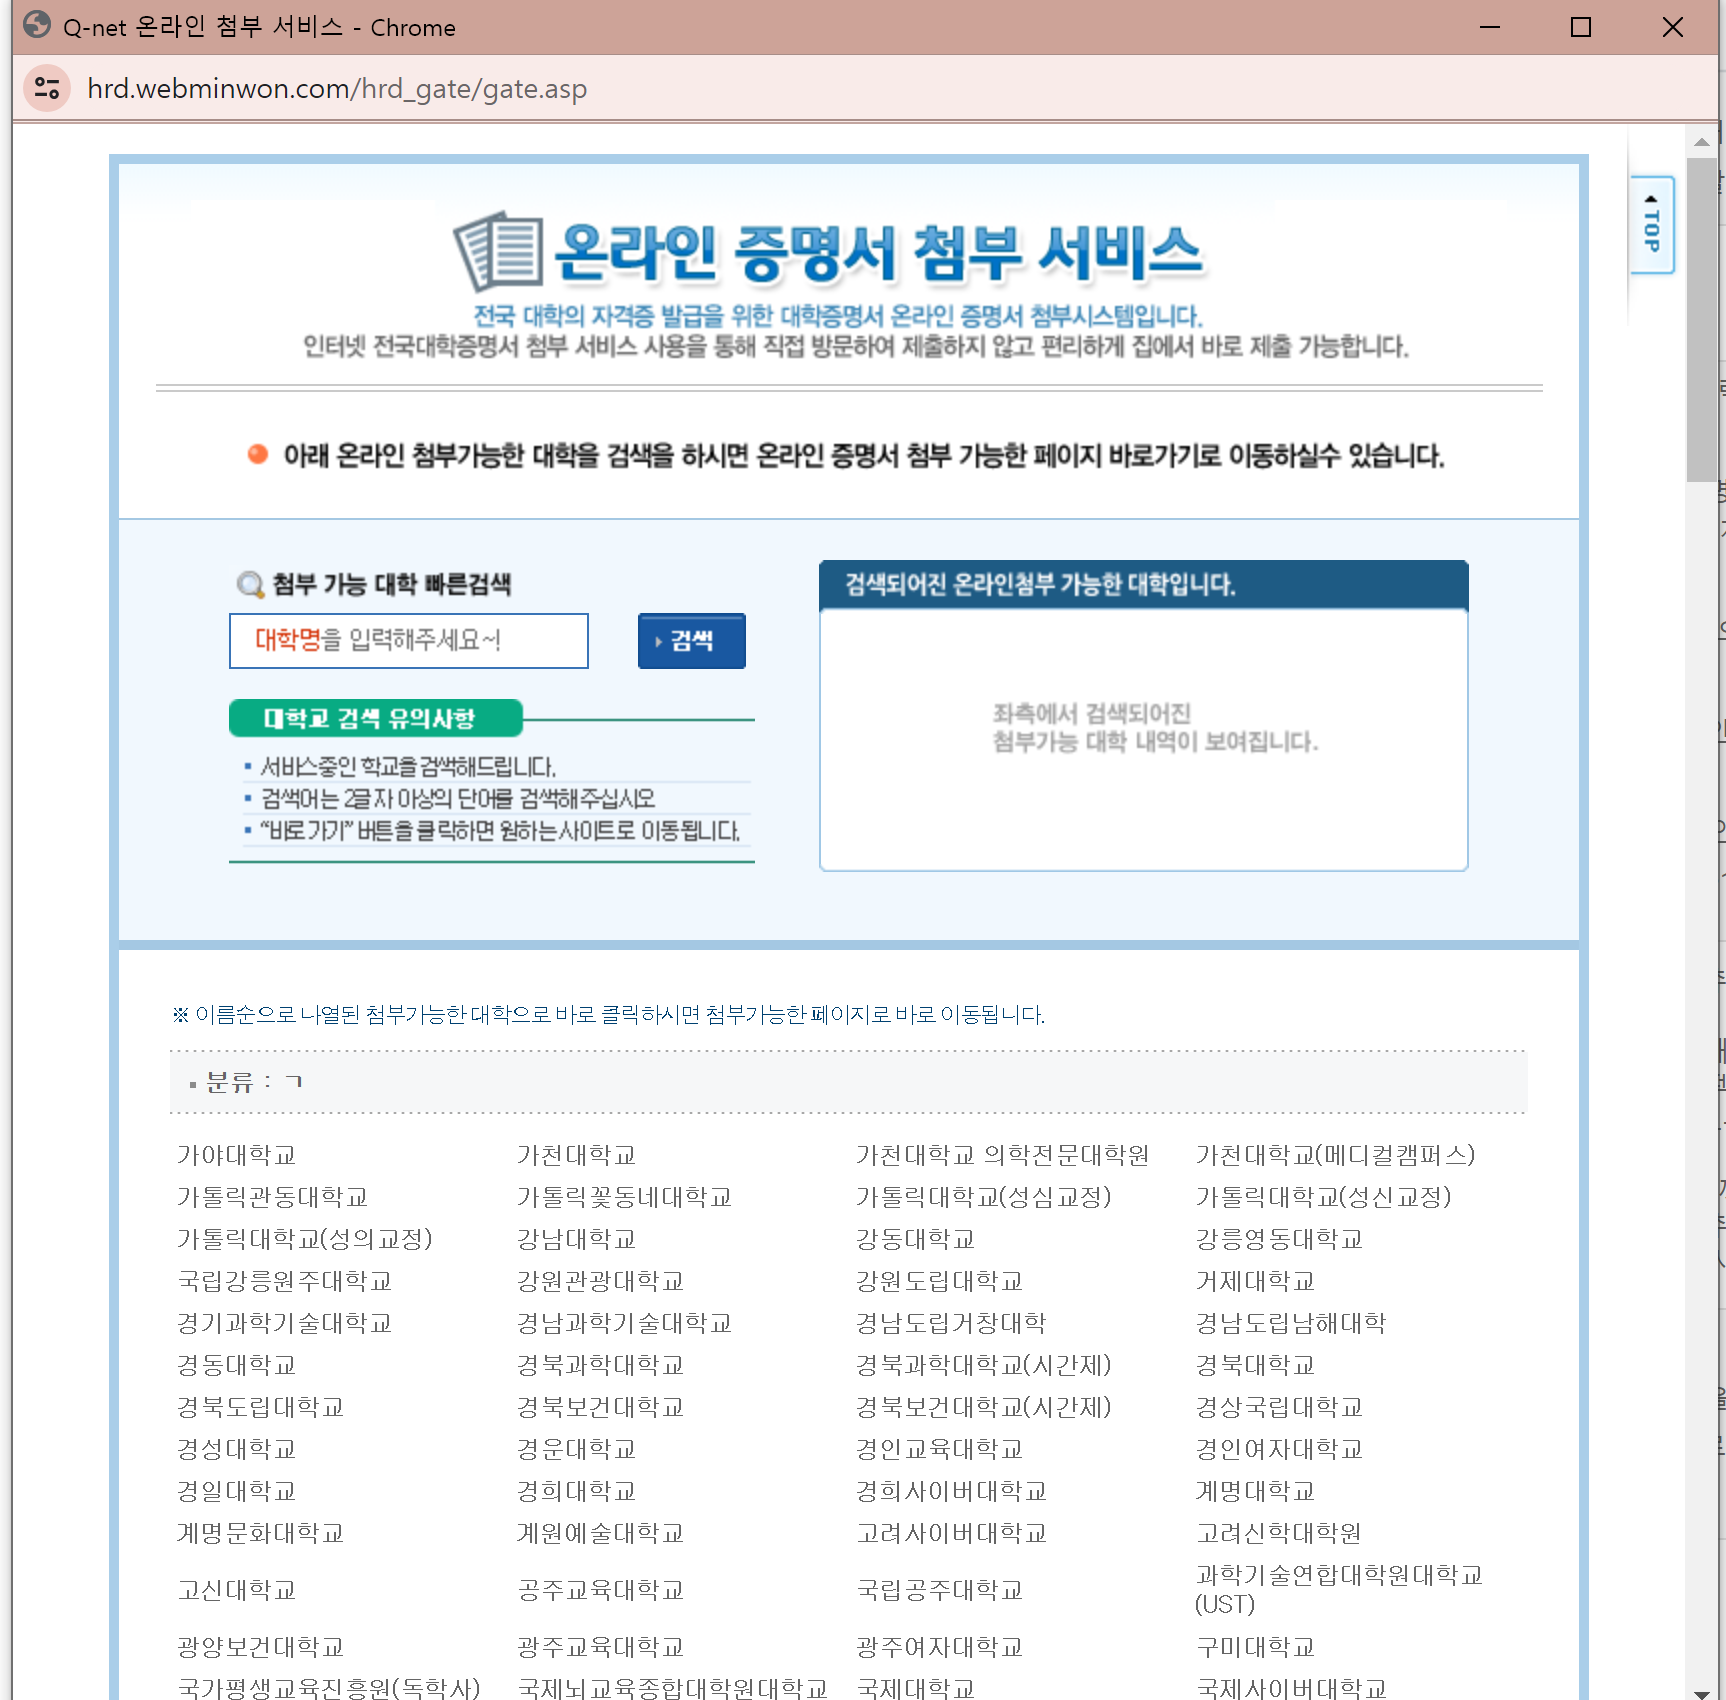Select 강릉영동대학교 from the list
Viewport: 1726px width, 1700px height.
(1280, 1239)
